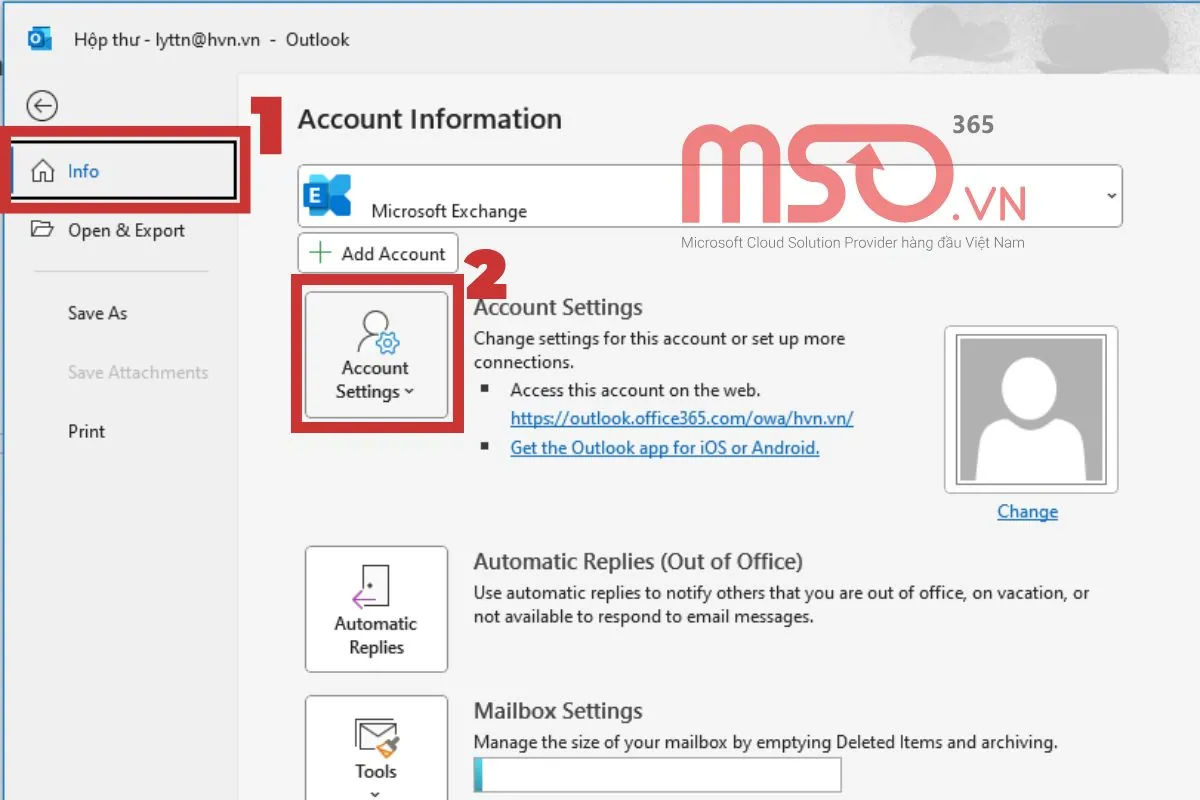Screen dimensions: 1200x800
Task: Click Change under the profile picture
Action: point(1027,511)
